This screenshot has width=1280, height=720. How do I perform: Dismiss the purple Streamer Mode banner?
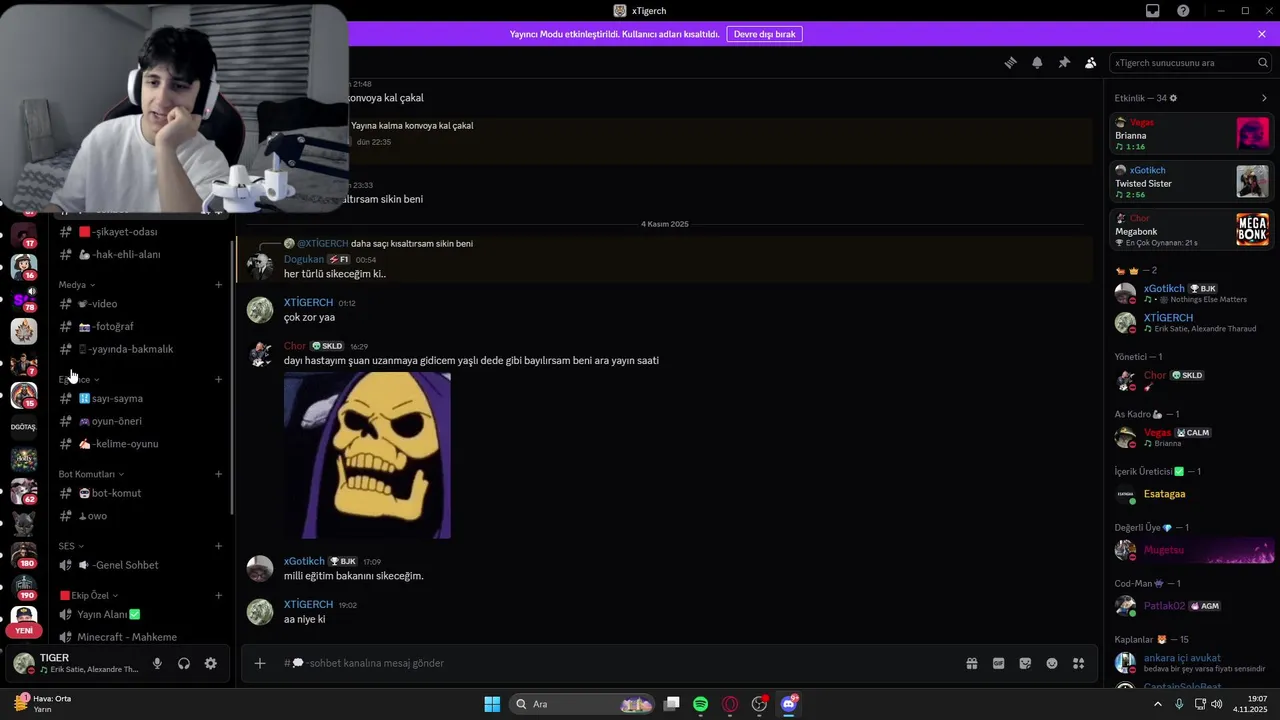[1262, 34]
